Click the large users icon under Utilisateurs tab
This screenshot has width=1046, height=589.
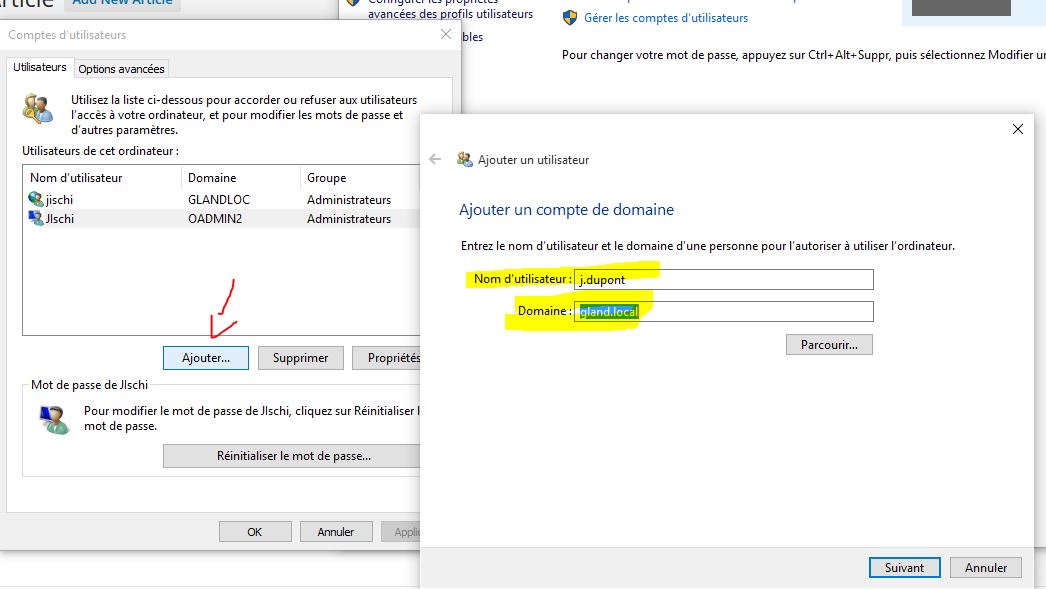[38, 108]
